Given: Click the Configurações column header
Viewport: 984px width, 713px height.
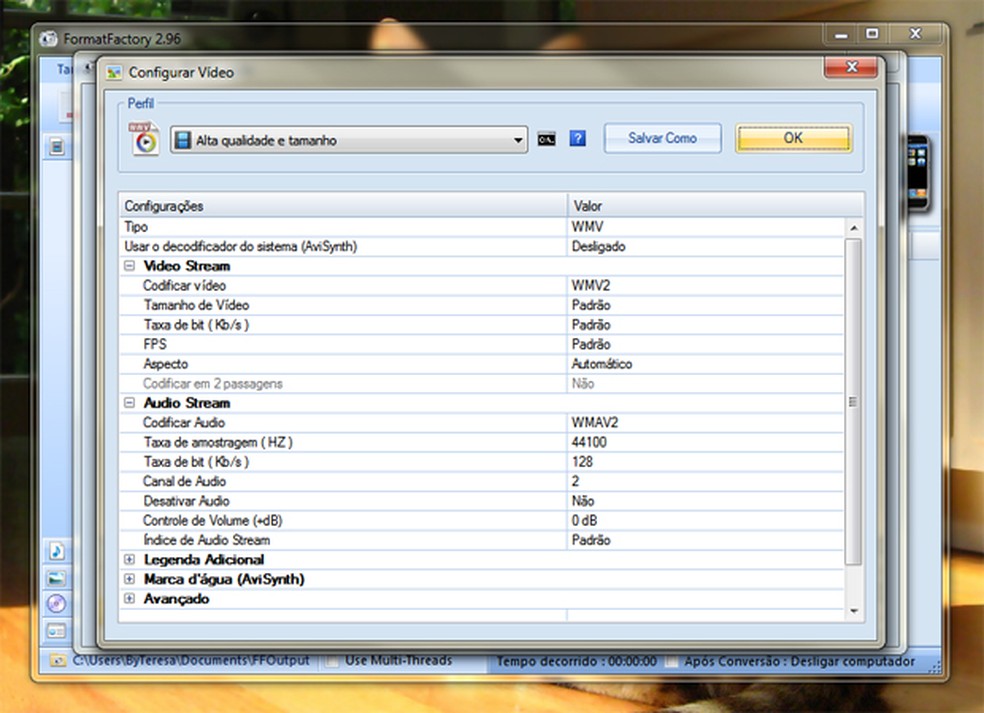Looking at the screenshot, I should pos(343,206).
